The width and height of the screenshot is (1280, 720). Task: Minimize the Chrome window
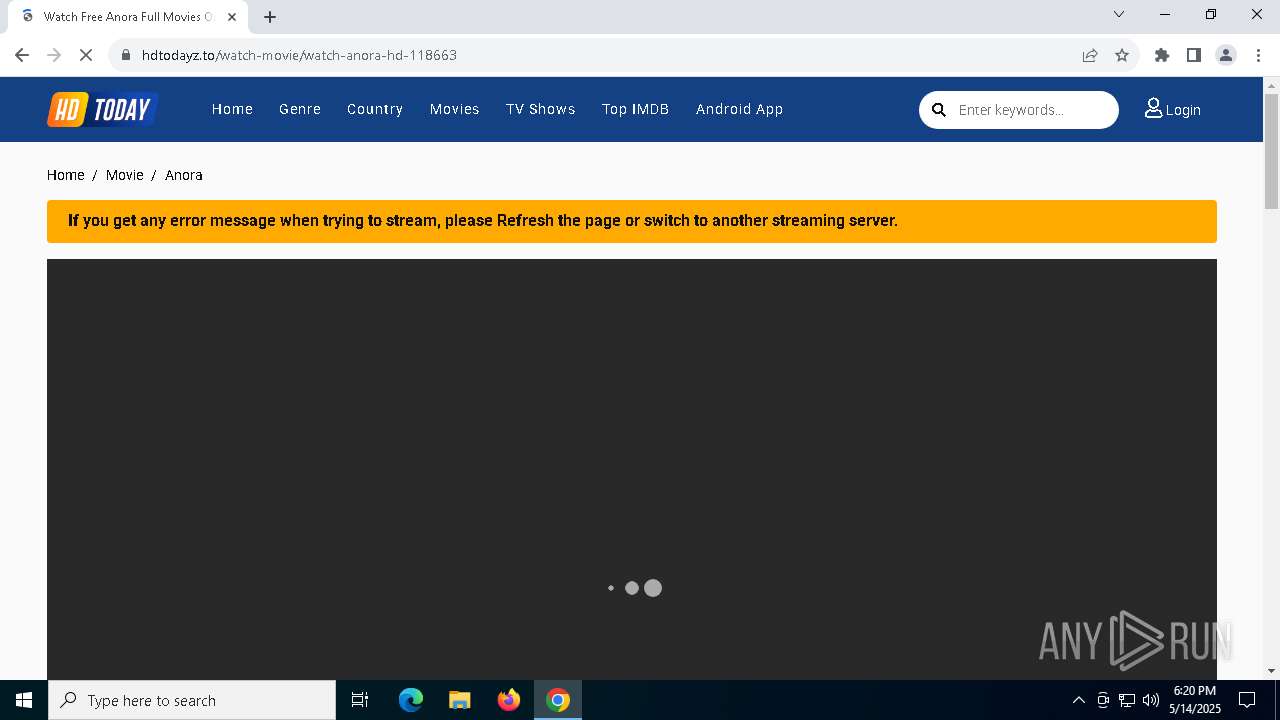coord(1165,14)
